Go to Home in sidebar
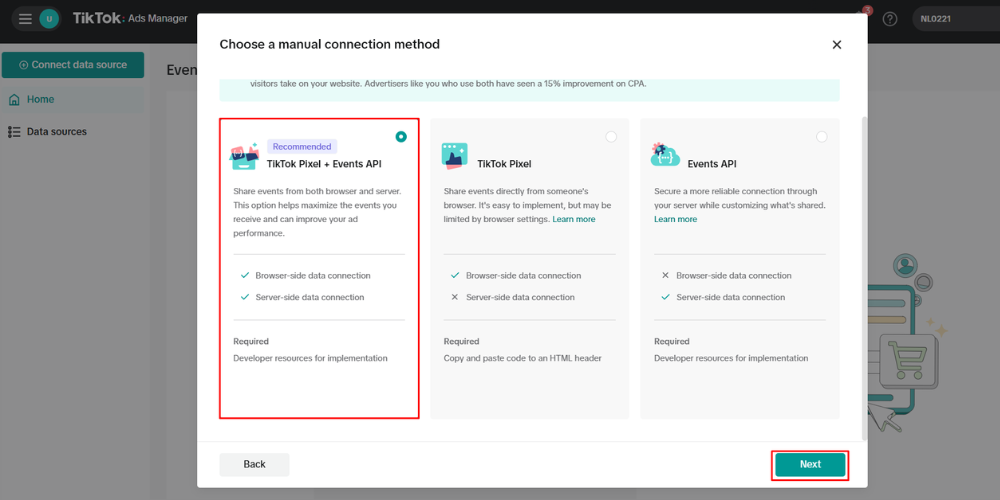The image size is (1000, 500). (73, 99)
